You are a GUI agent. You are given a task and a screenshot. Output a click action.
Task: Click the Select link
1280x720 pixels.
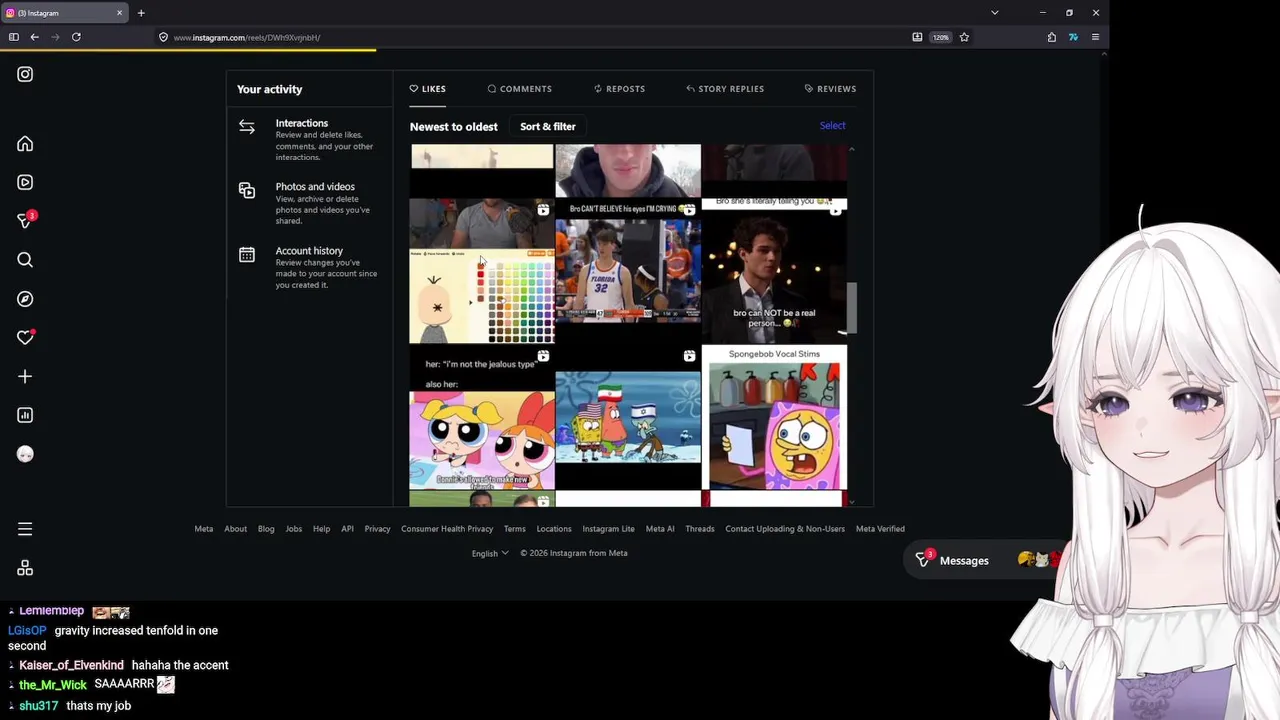pos(832,126)
